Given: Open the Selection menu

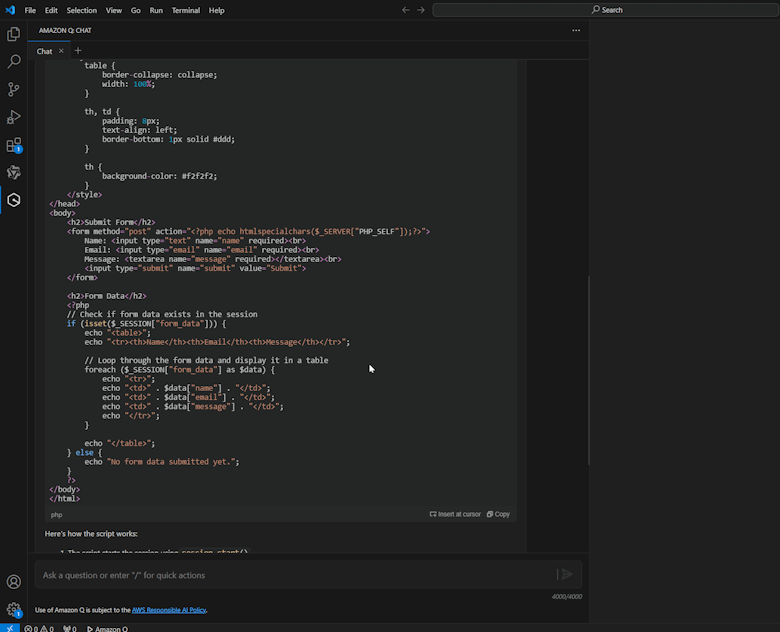Looking at the screenshot, I should point(82,10).
